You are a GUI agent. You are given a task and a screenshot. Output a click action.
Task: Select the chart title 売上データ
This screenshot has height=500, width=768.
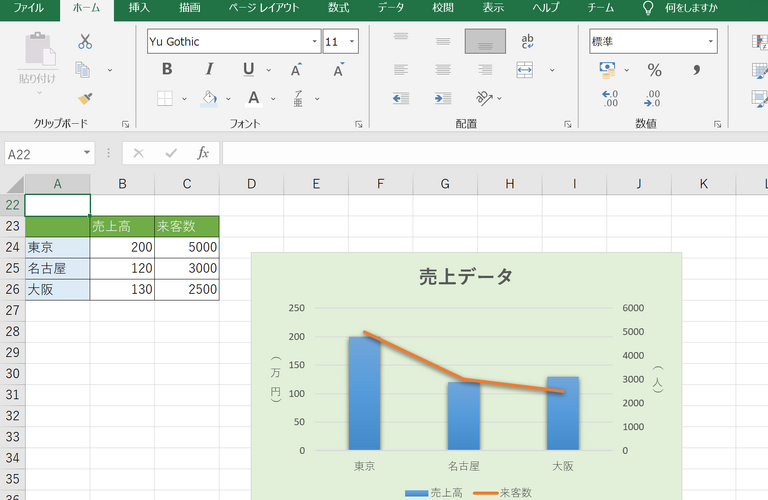pos(466,277)
